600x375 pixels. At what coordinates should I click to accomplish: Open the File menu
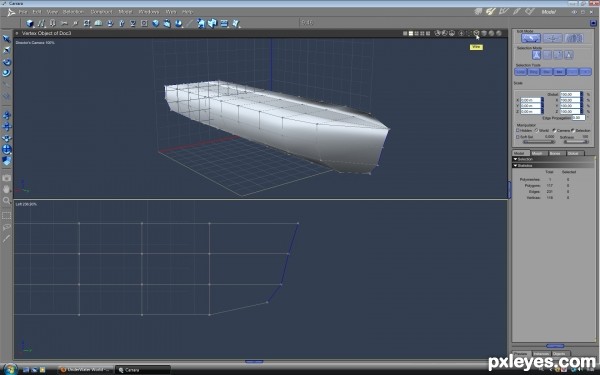23,12
